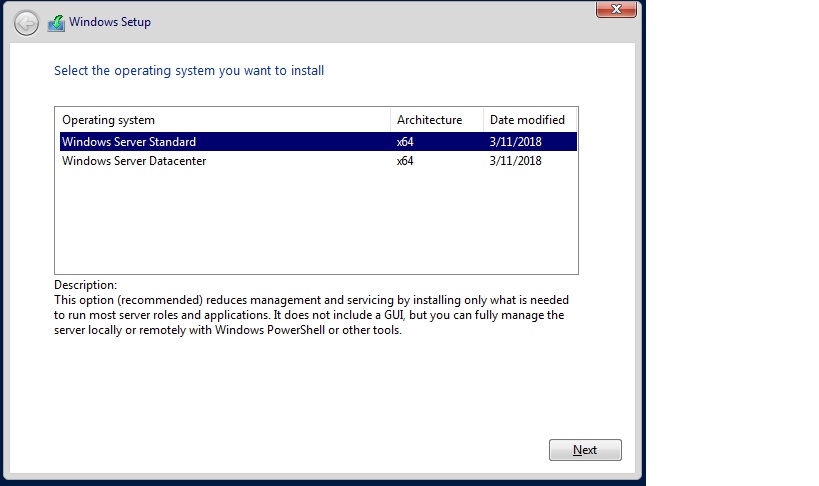Click 3/11/2018 in the Datacenter row
This screenshot has height=486, width=819.
516,161
